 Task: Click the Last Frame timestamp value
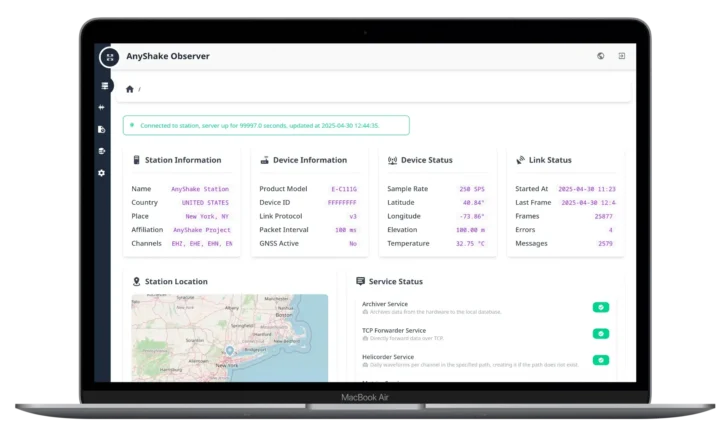(589, 203)
